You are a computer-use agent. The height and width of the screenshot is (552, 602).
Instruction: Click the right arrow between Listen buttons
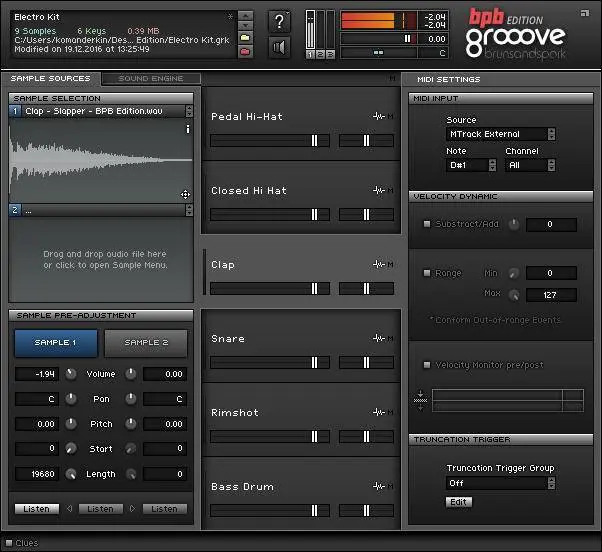click(132, 509)
